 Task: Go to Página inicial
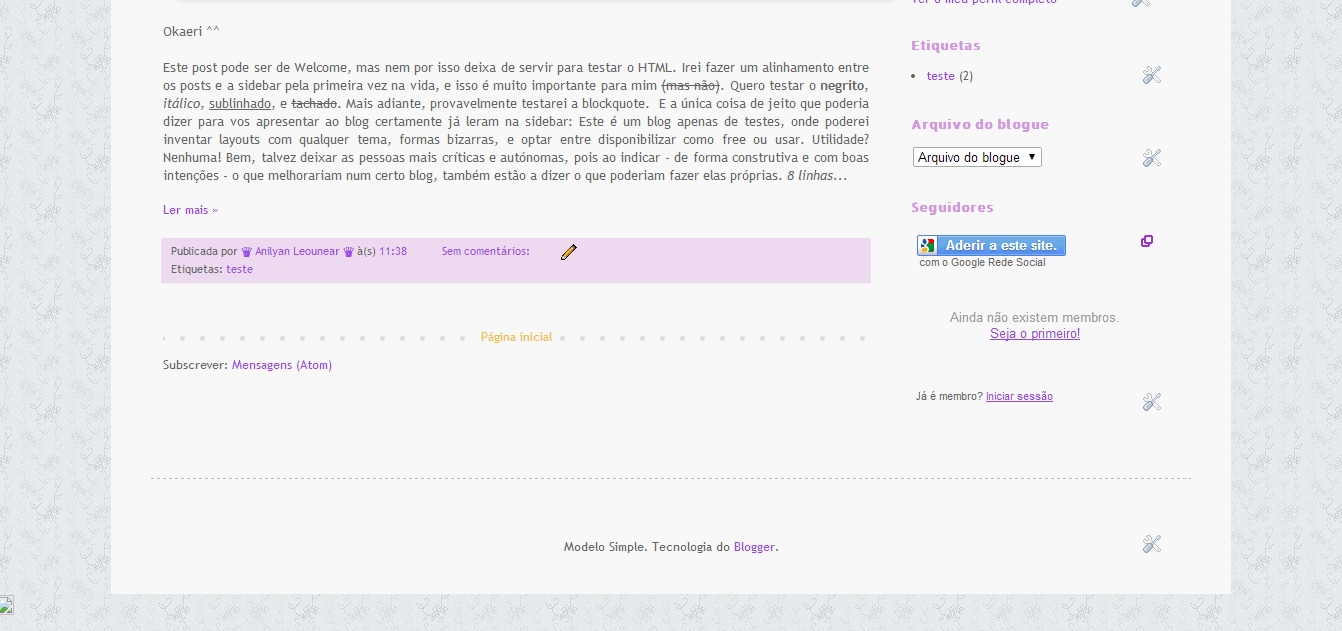[x=516, y=337]
